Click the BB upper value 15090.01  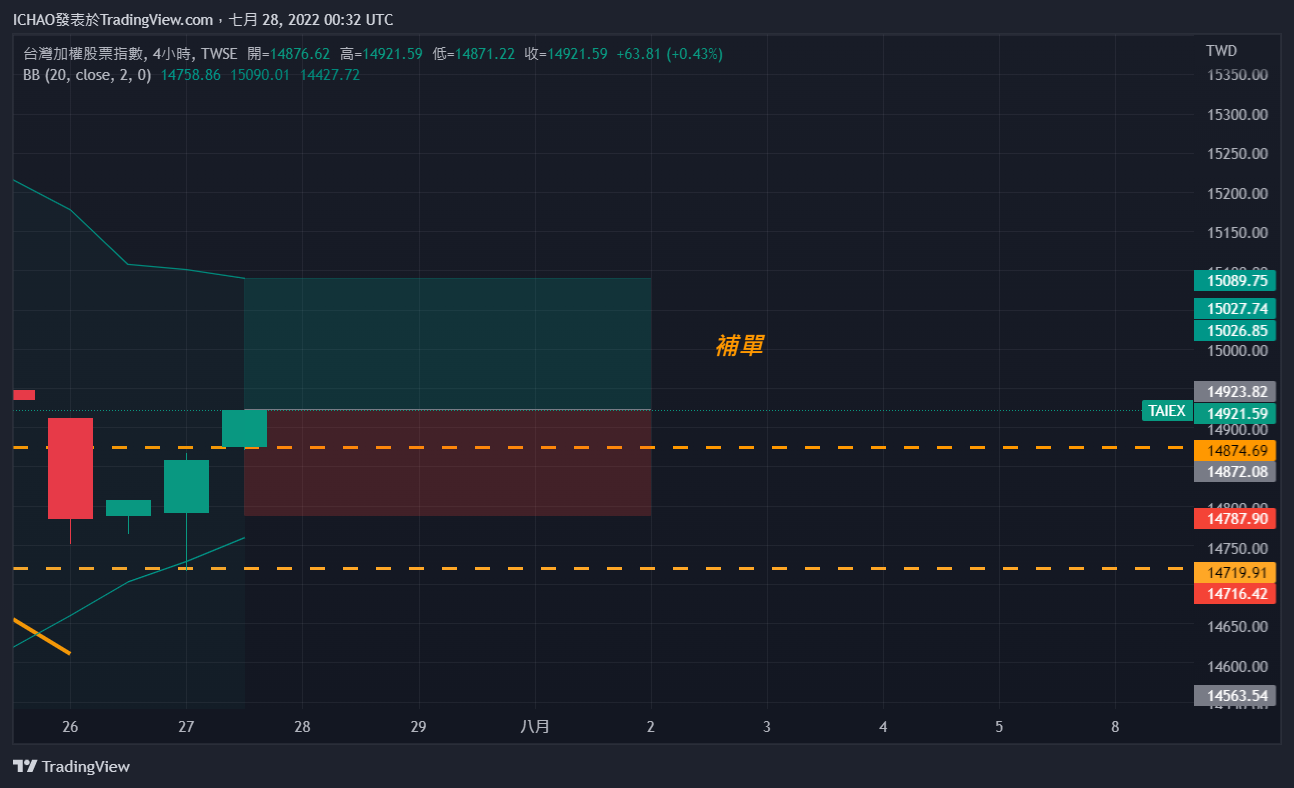260,74
